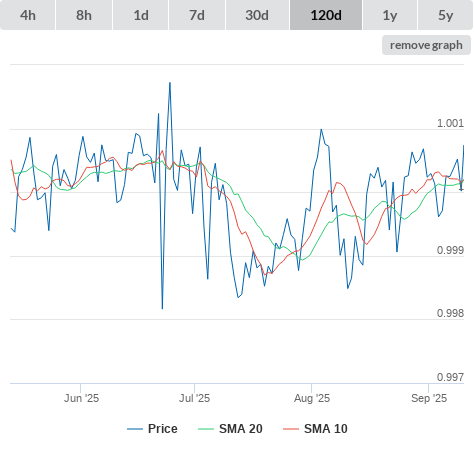Select the active 120d tab
This screenshot has width=474, height=455.
[x=326, y=15]
